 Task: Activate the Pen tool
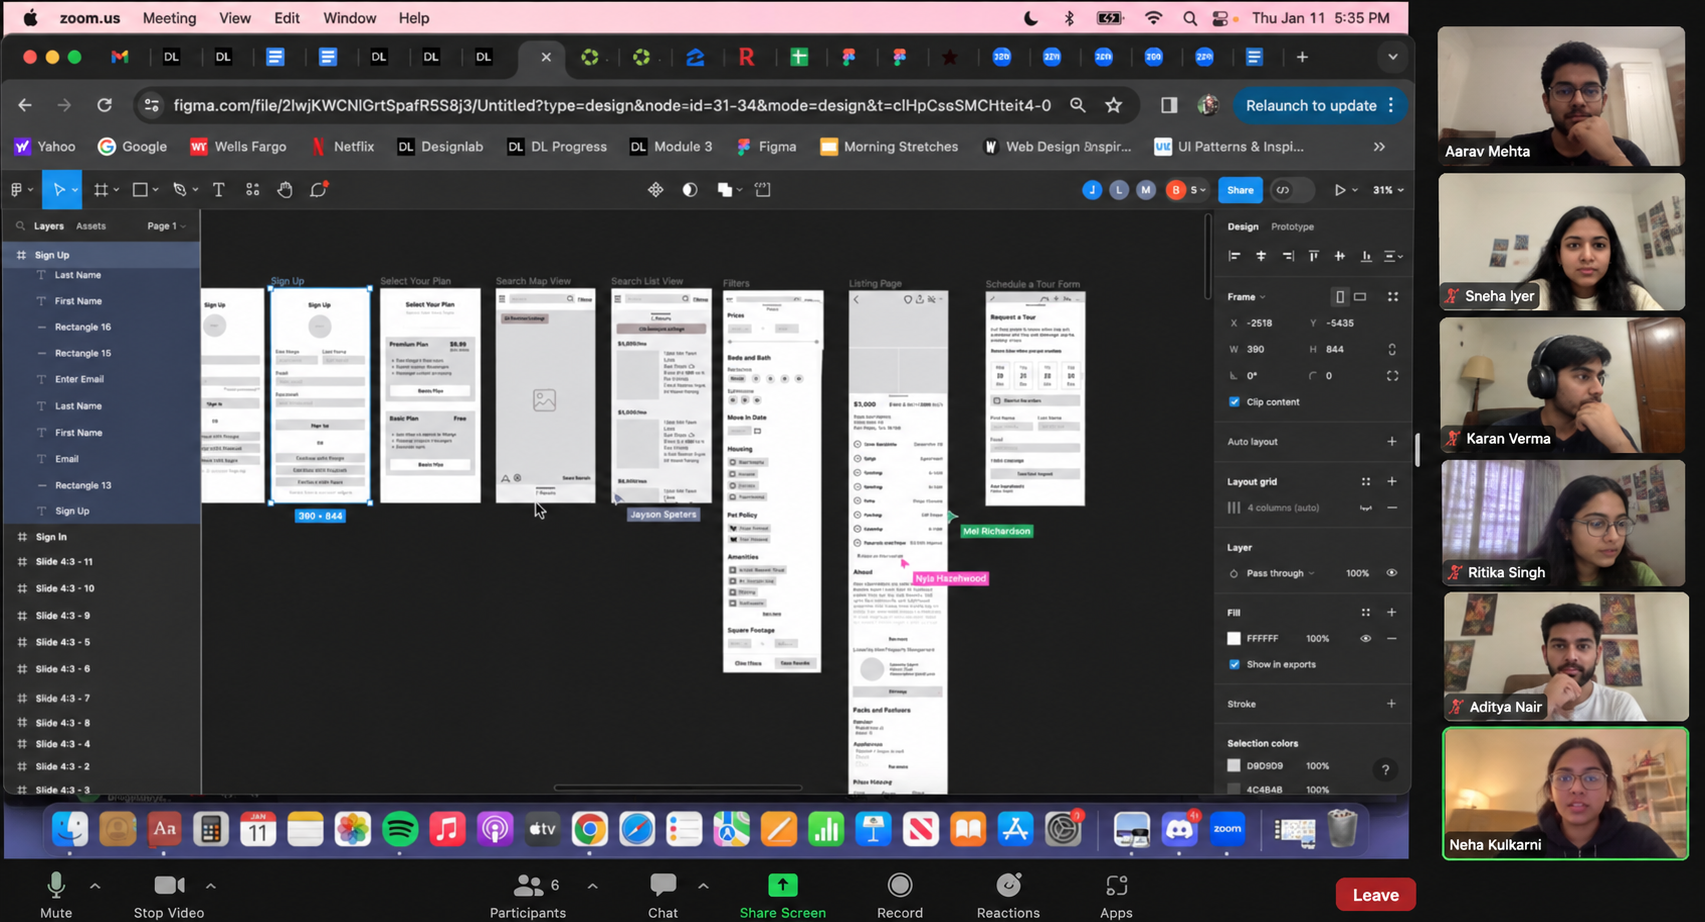tap(180, 189)
